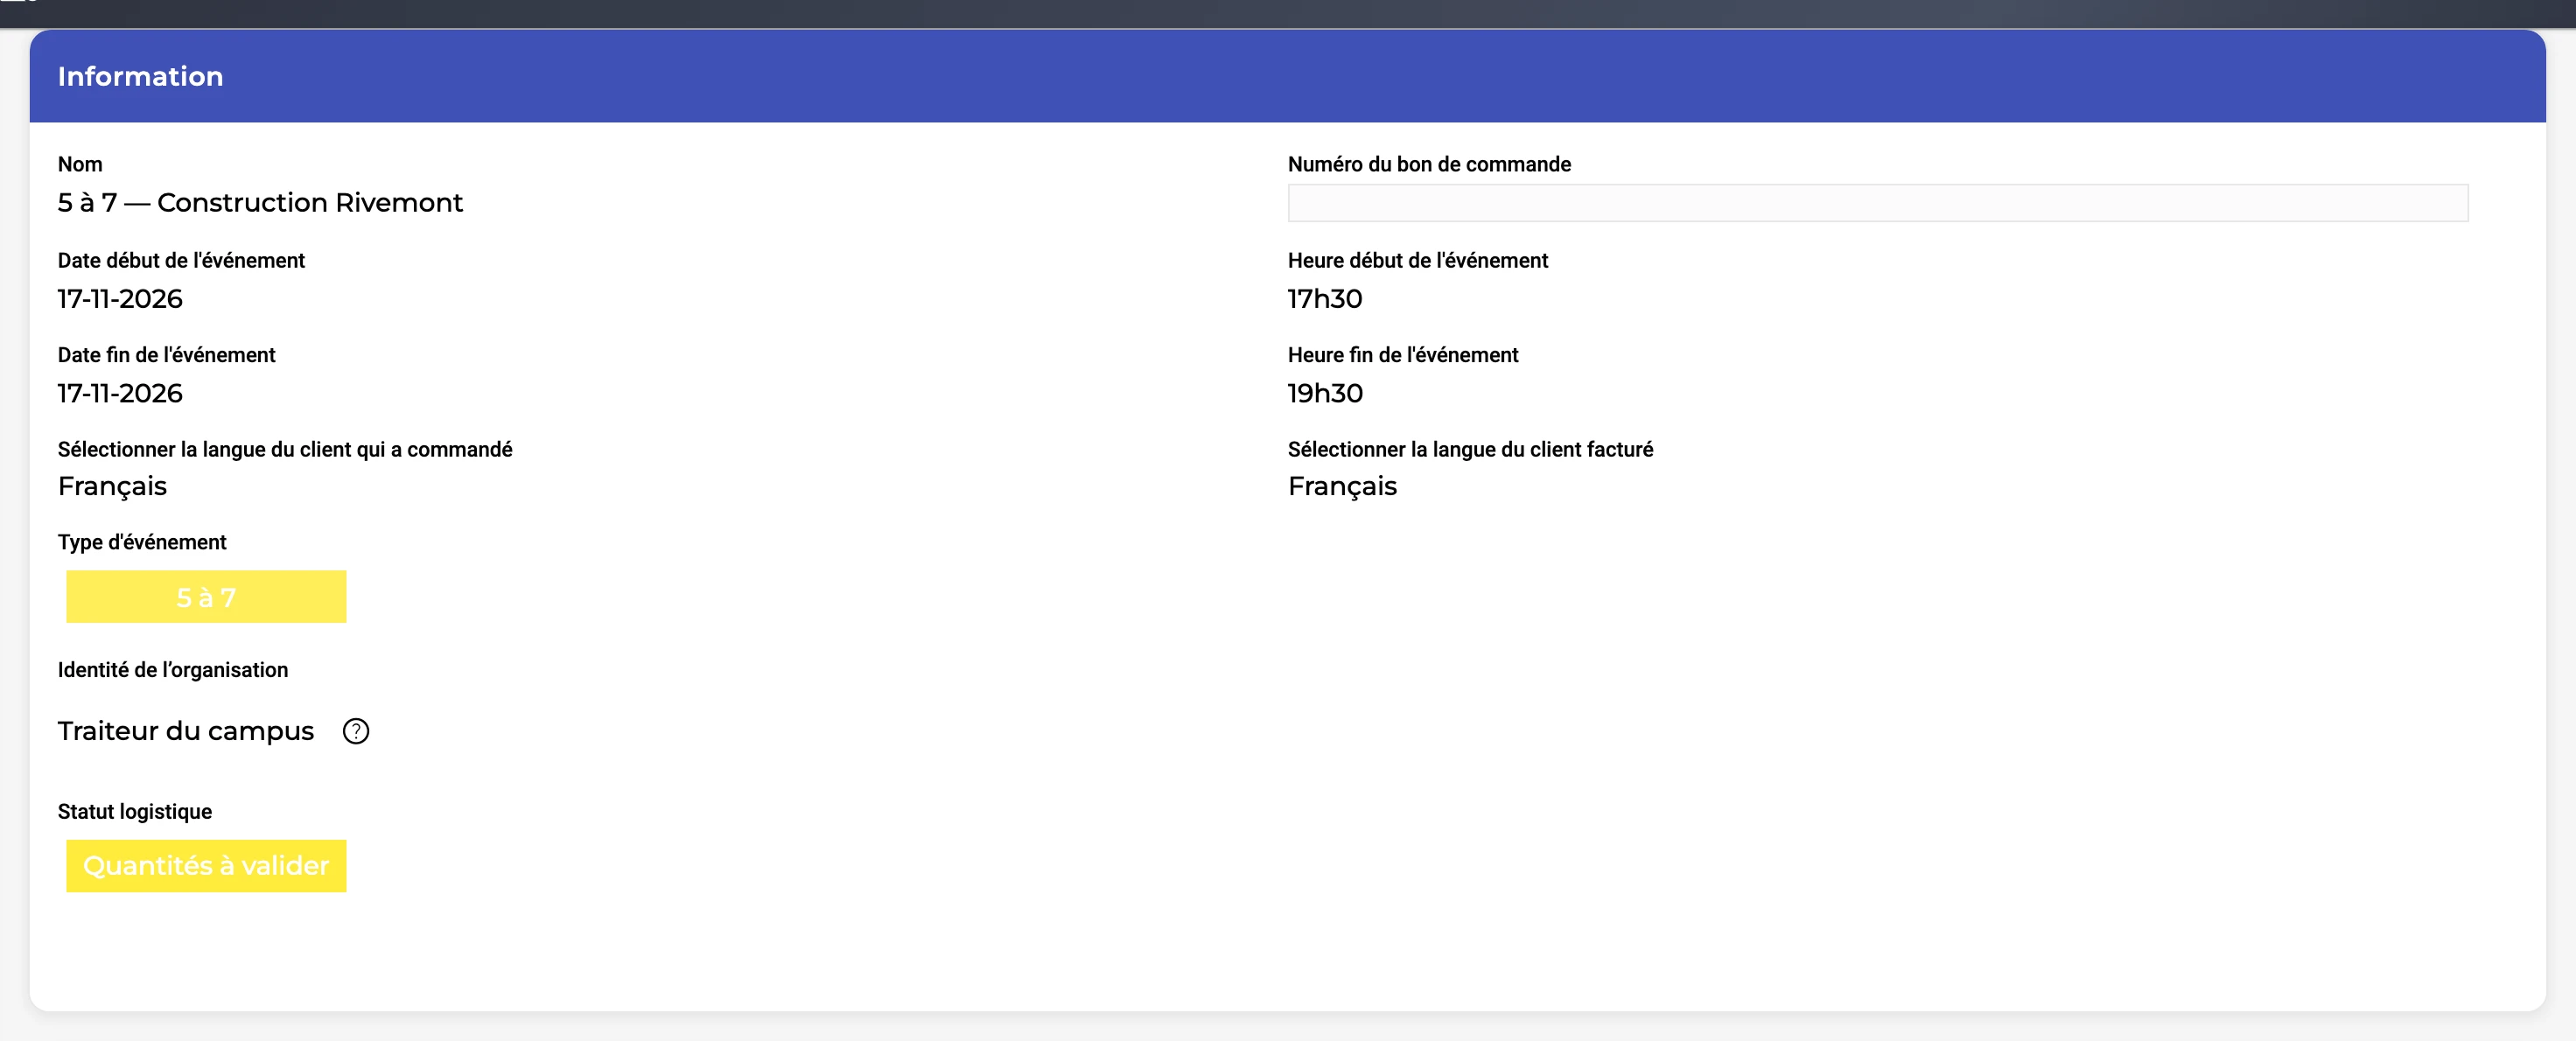Click the Quantités à valider status badge
The height and width of the screenshot is (1041, 2576).
(x=206, y=866)
